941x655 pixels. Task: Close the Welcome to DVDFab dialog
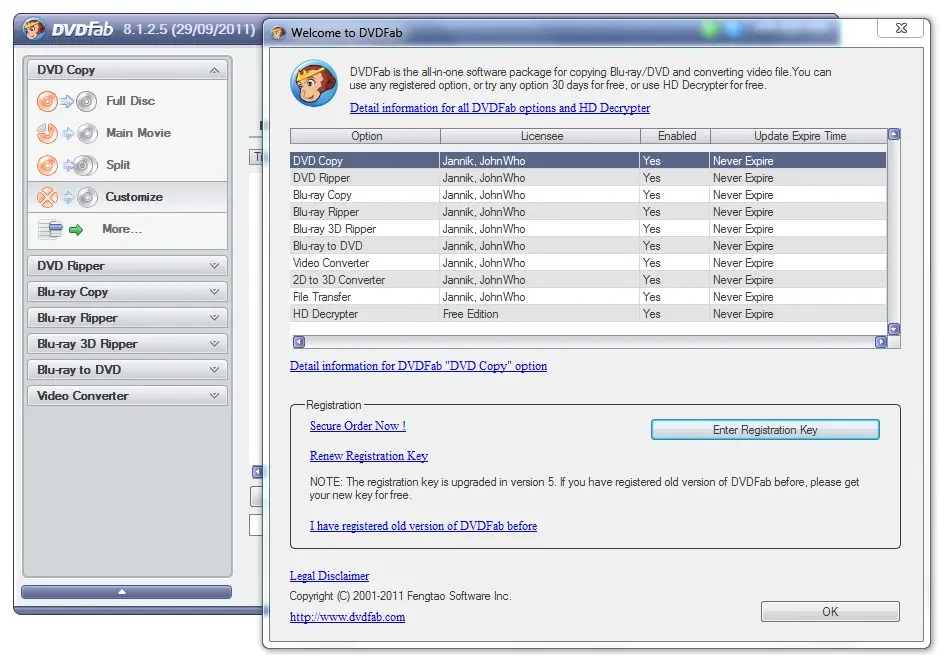click(901, 28)
